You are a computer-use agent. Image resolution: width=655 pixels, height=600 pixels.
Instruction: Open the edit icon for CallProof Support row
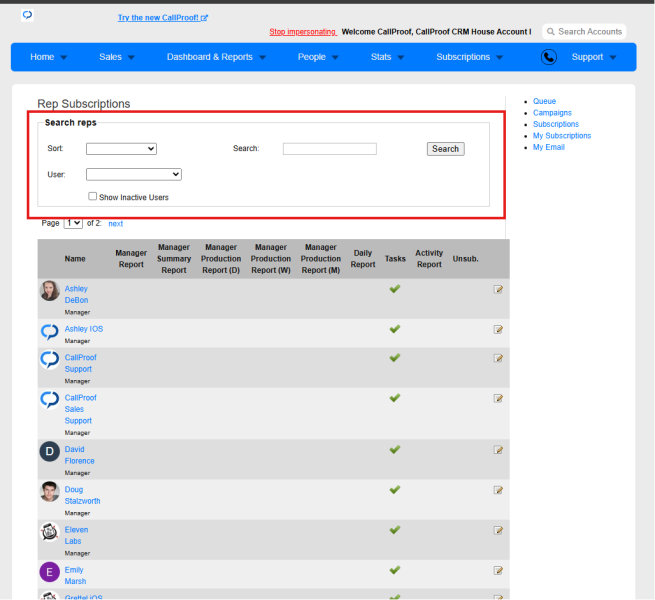(x=498, y=358)
